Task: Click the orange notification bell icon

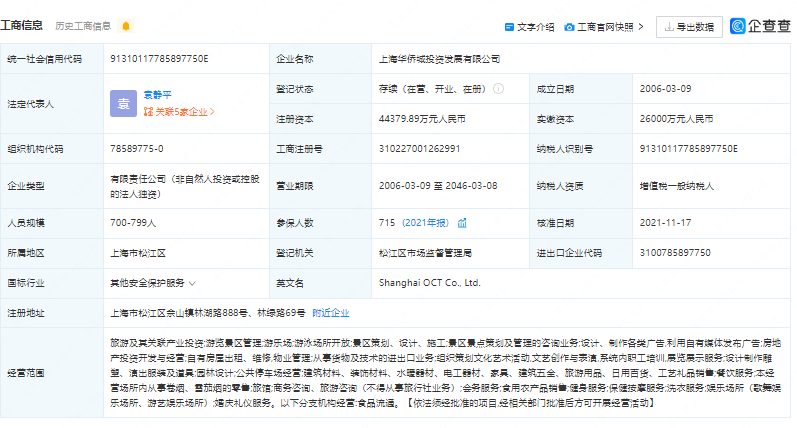Action: (126, 26)
